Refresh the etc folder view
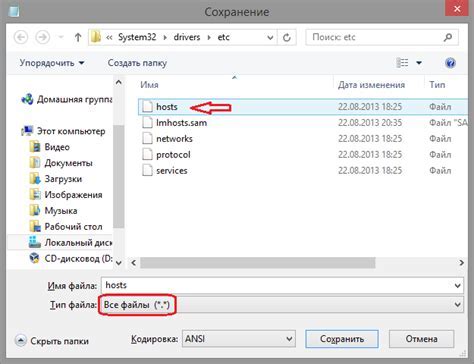 (x=287, y=37)
